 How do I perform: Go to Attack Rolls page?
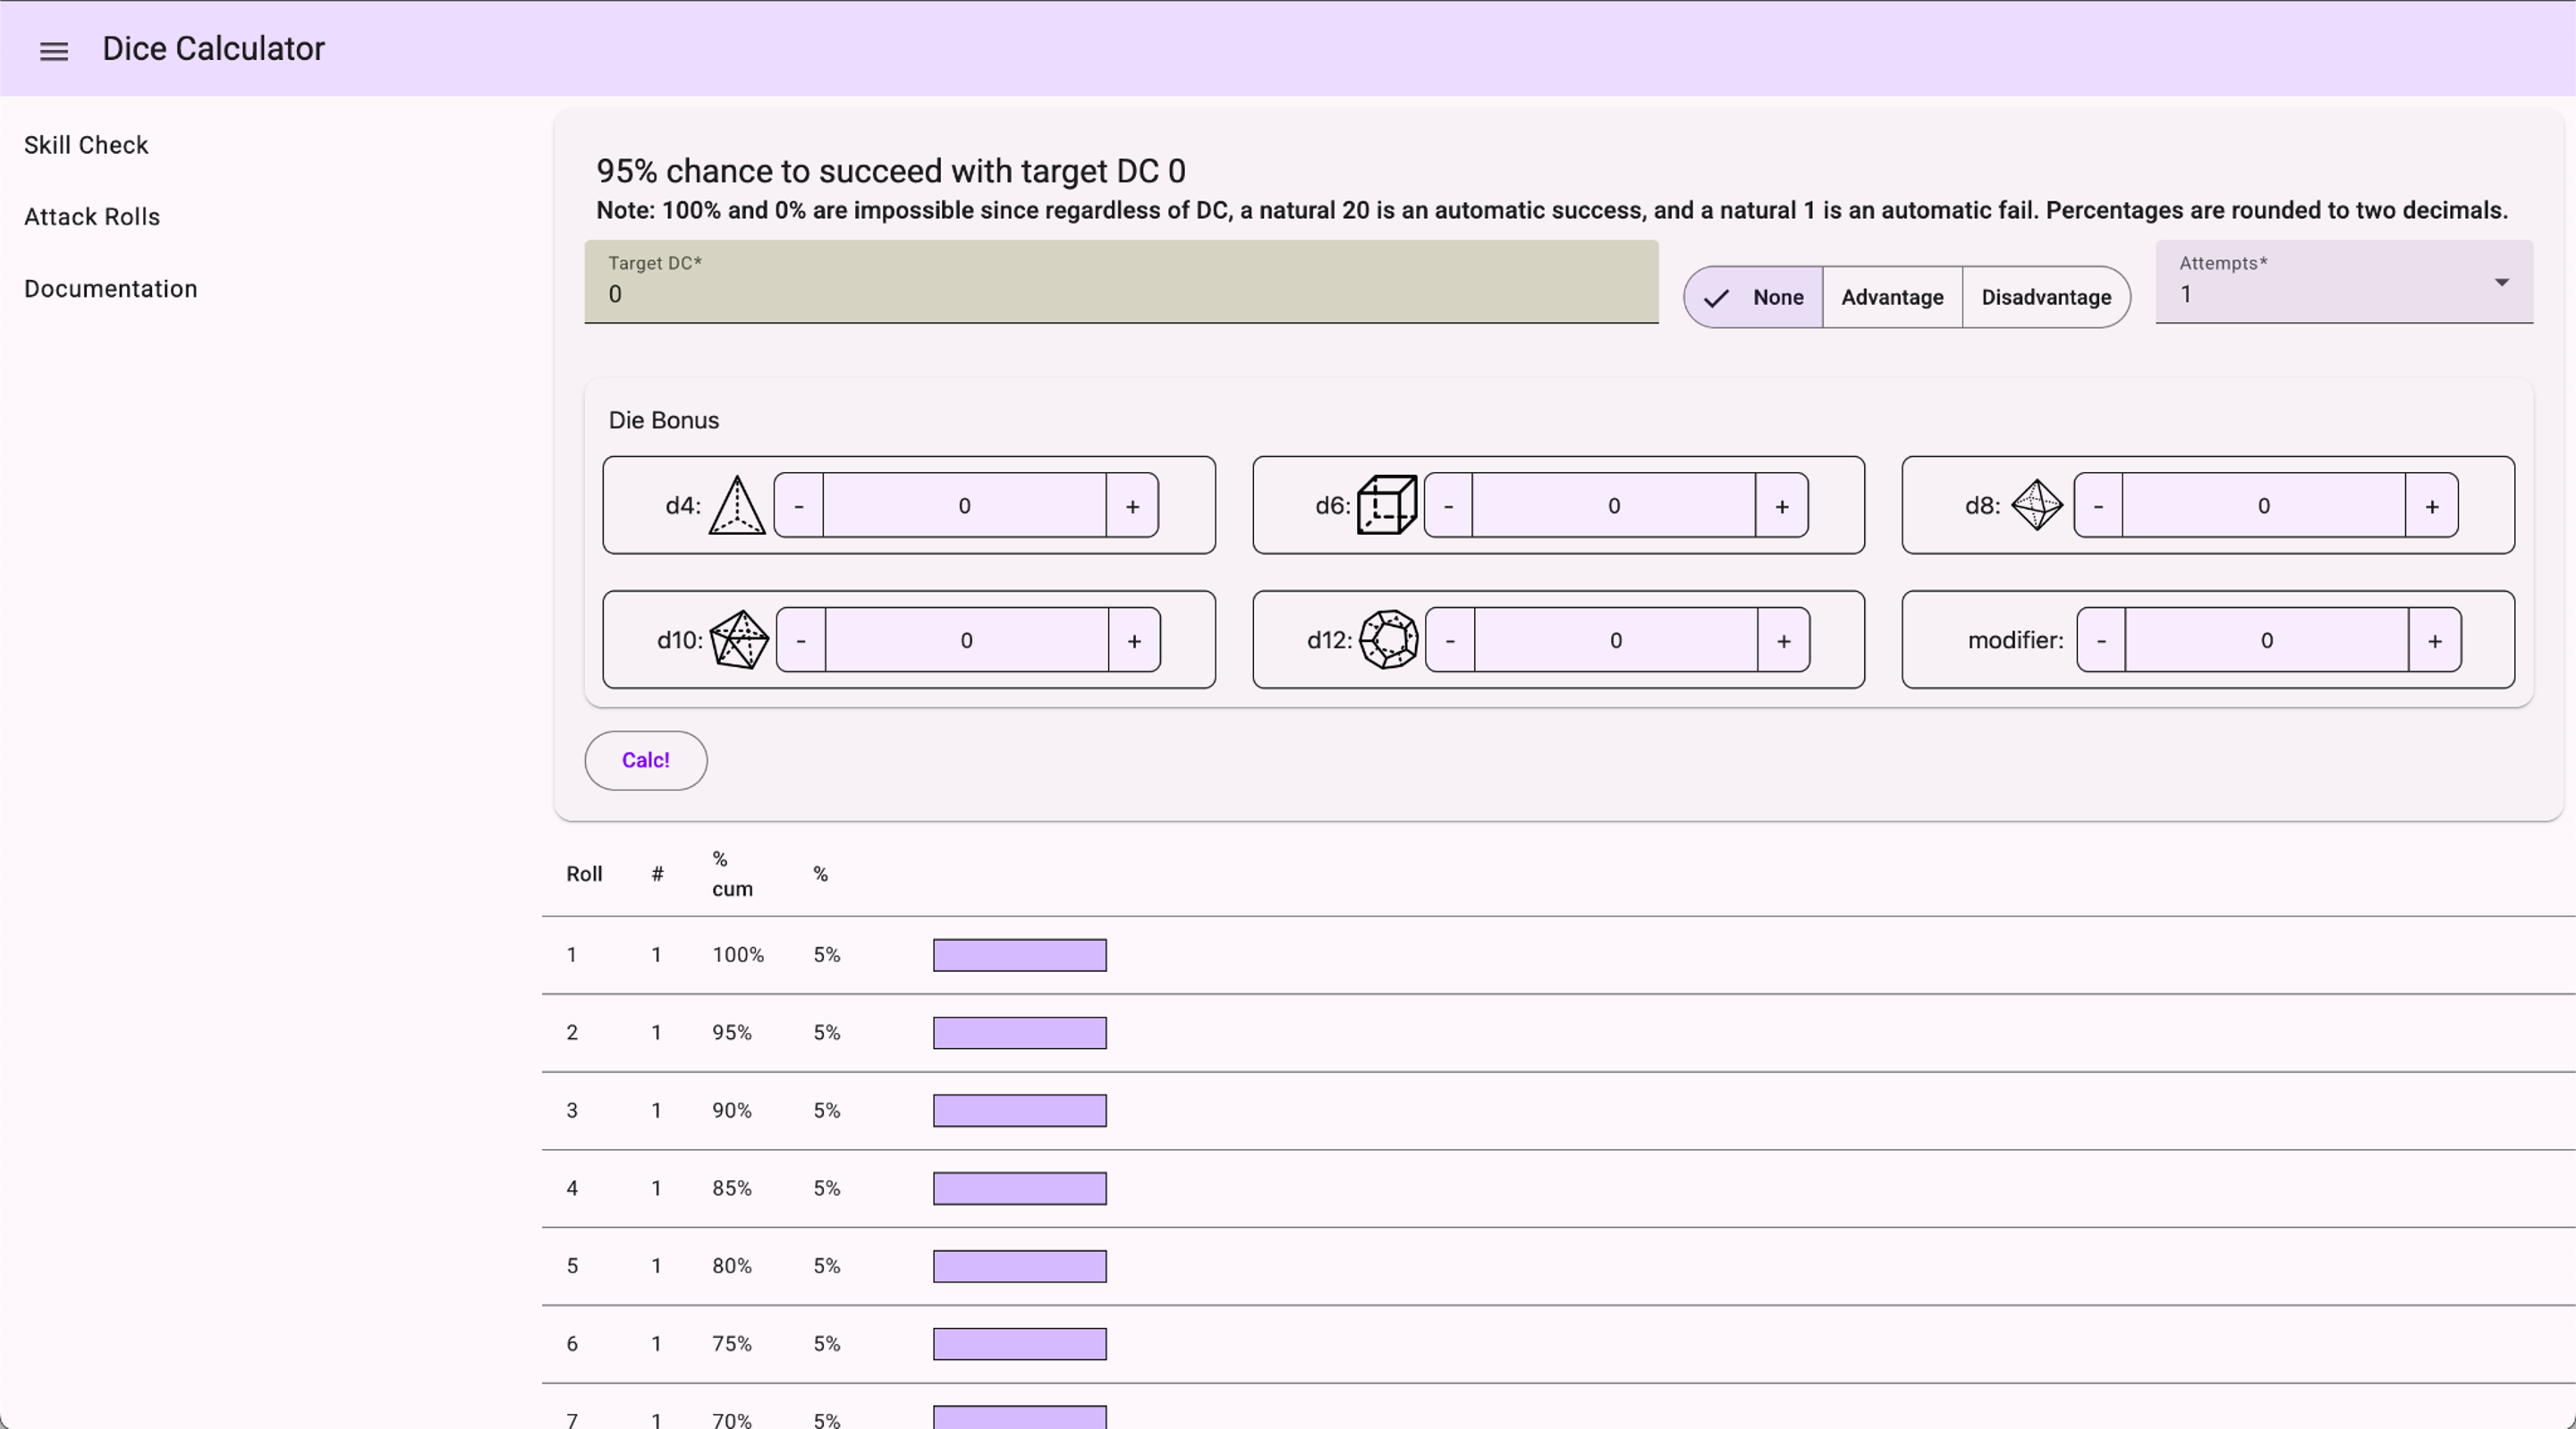92,217
